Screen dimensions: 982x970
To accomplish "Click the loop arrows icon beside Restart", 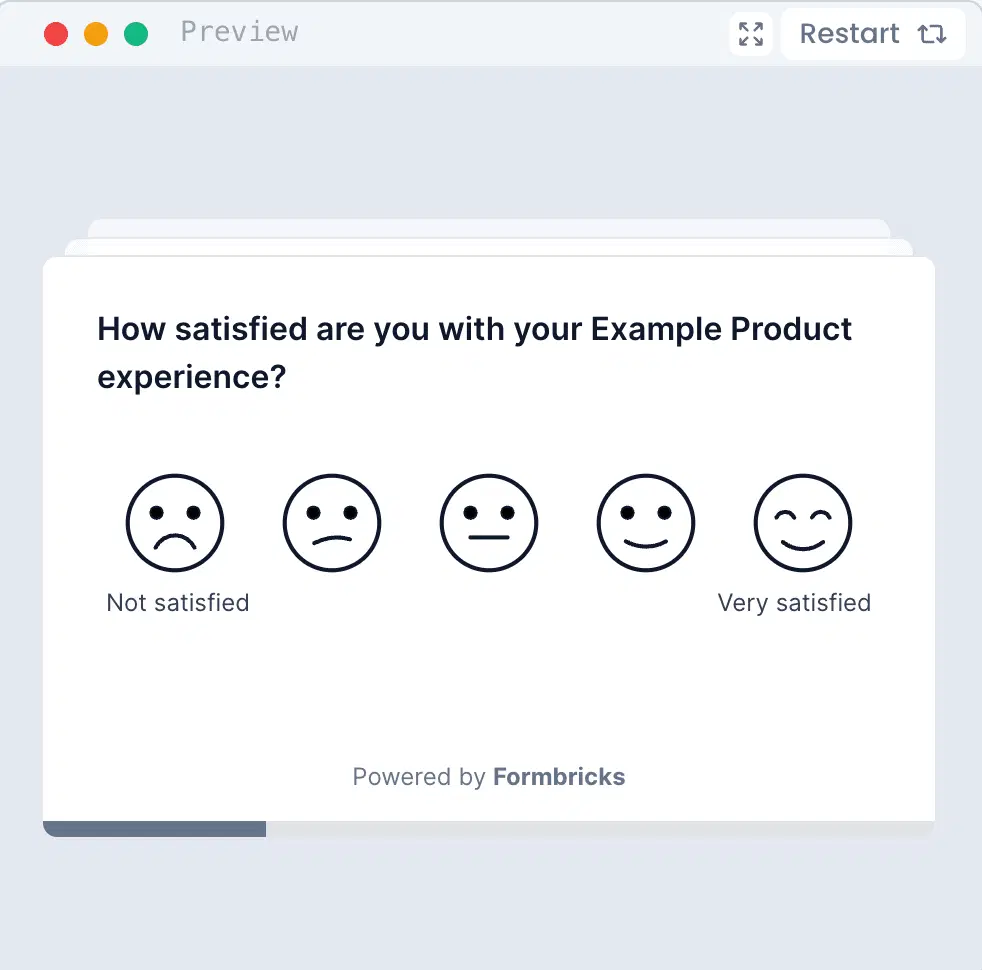I will pyautogui.click(x=932, y=34).
